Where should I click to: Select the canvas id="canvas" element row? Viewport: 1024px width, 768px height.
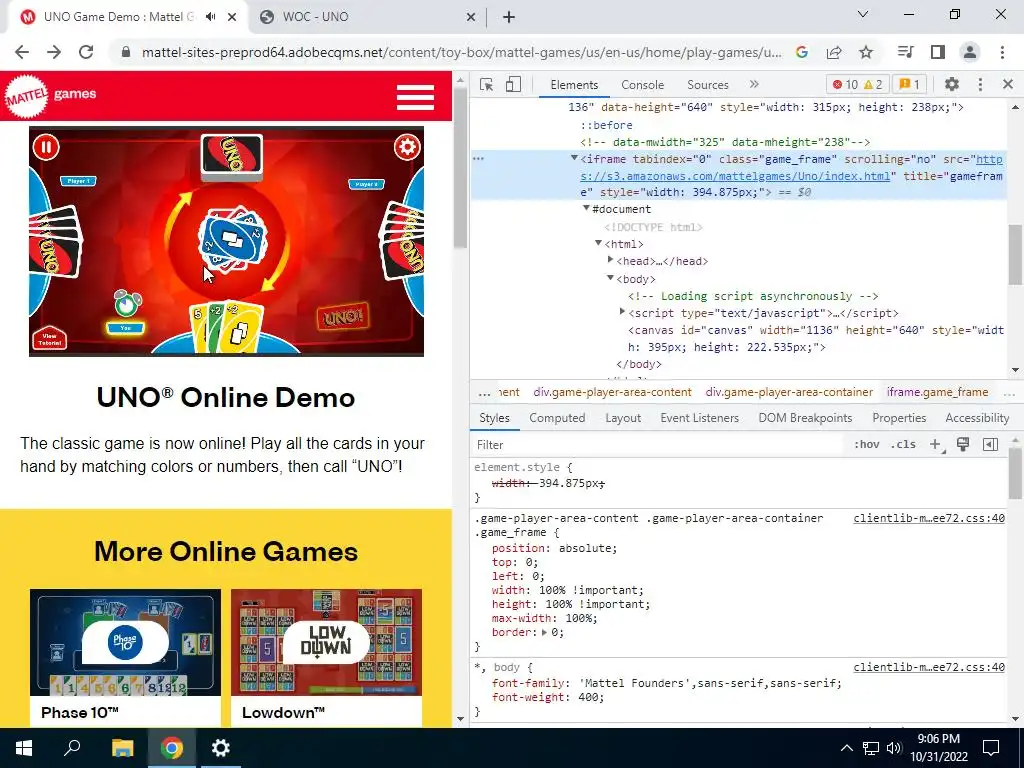point(816,339)
